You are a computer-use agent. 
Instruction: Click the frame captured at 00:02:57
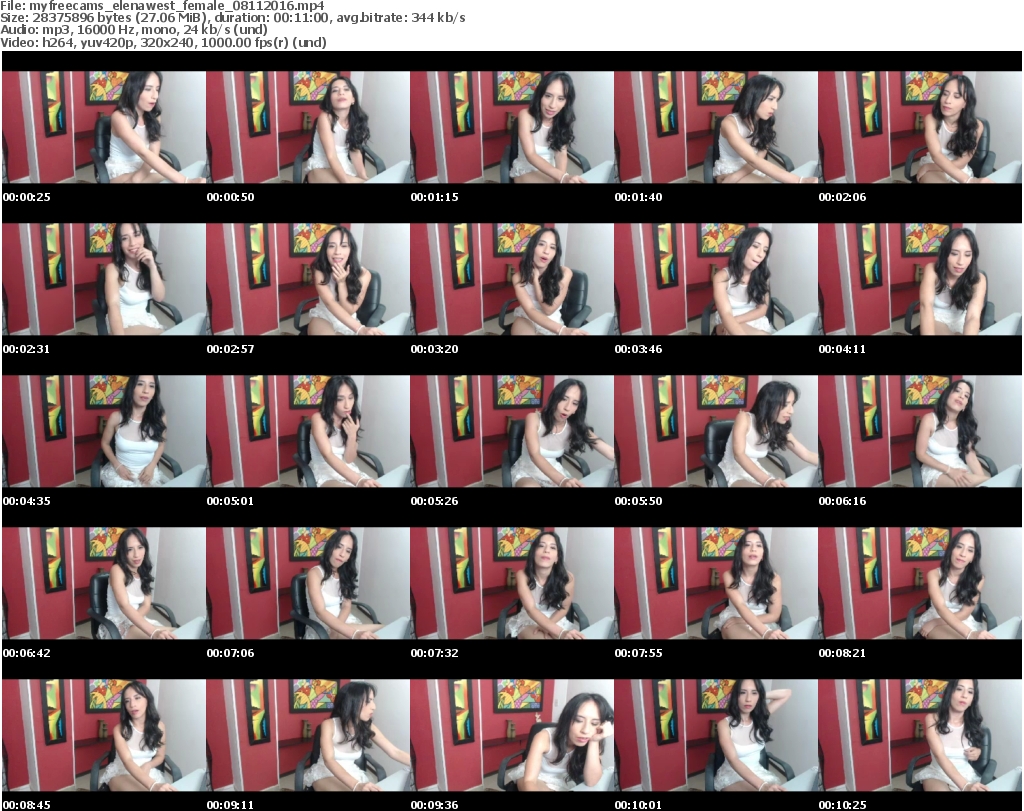click(x=308, y=279)
